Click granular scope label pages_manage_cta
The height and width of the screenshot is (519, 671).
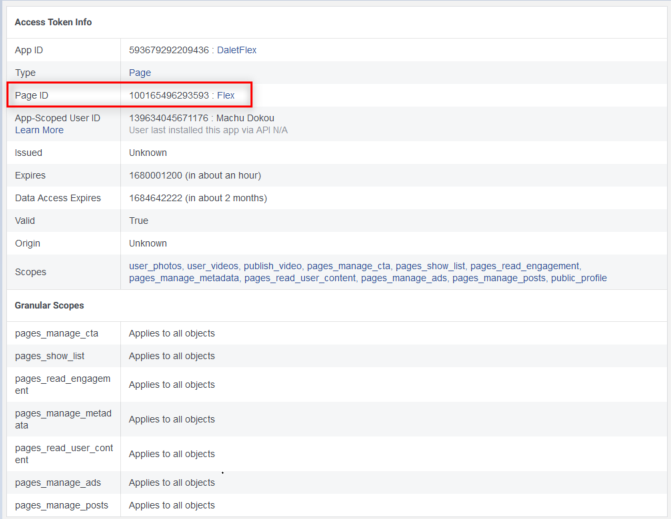pyautogui.click(x=56, y=333)
